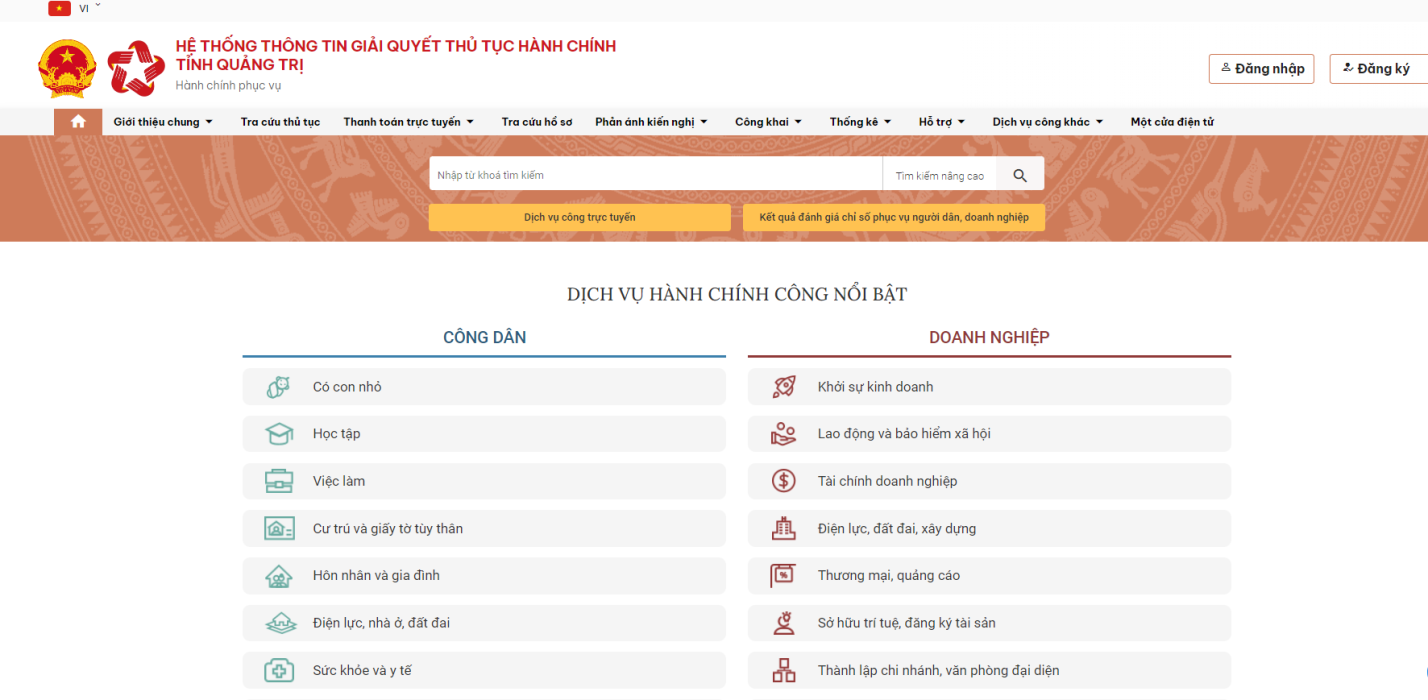Viewport: 1428px width, 700px height.
Task: Click the add-user icon in Đăng ký button
Action: 1348,68
